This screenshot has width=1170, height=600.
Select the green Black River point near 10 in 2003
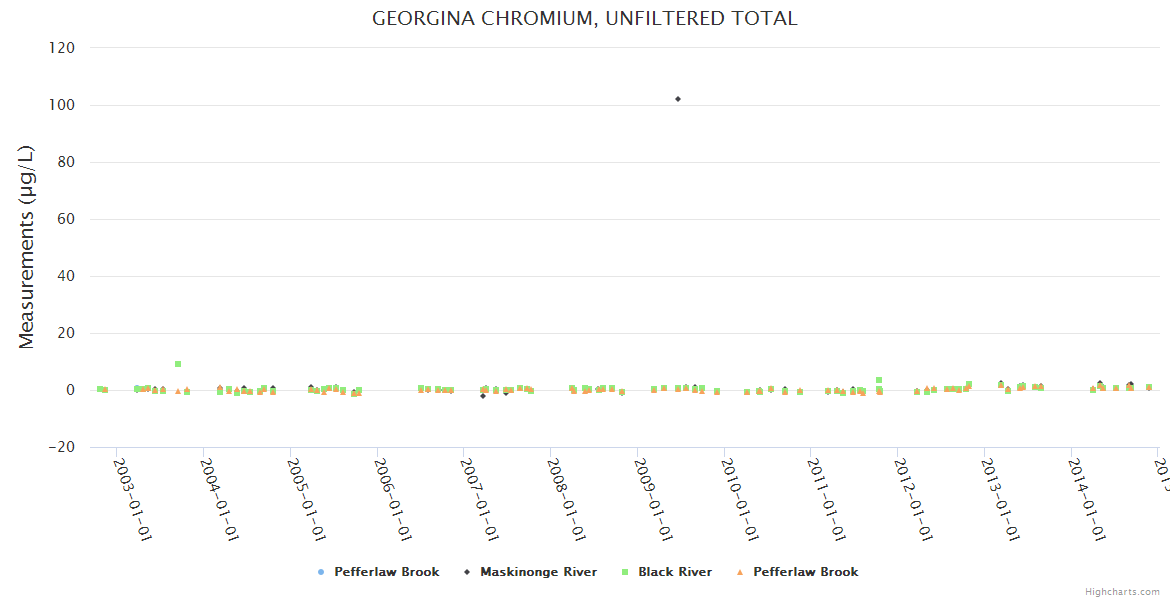(x=178, y=364)
